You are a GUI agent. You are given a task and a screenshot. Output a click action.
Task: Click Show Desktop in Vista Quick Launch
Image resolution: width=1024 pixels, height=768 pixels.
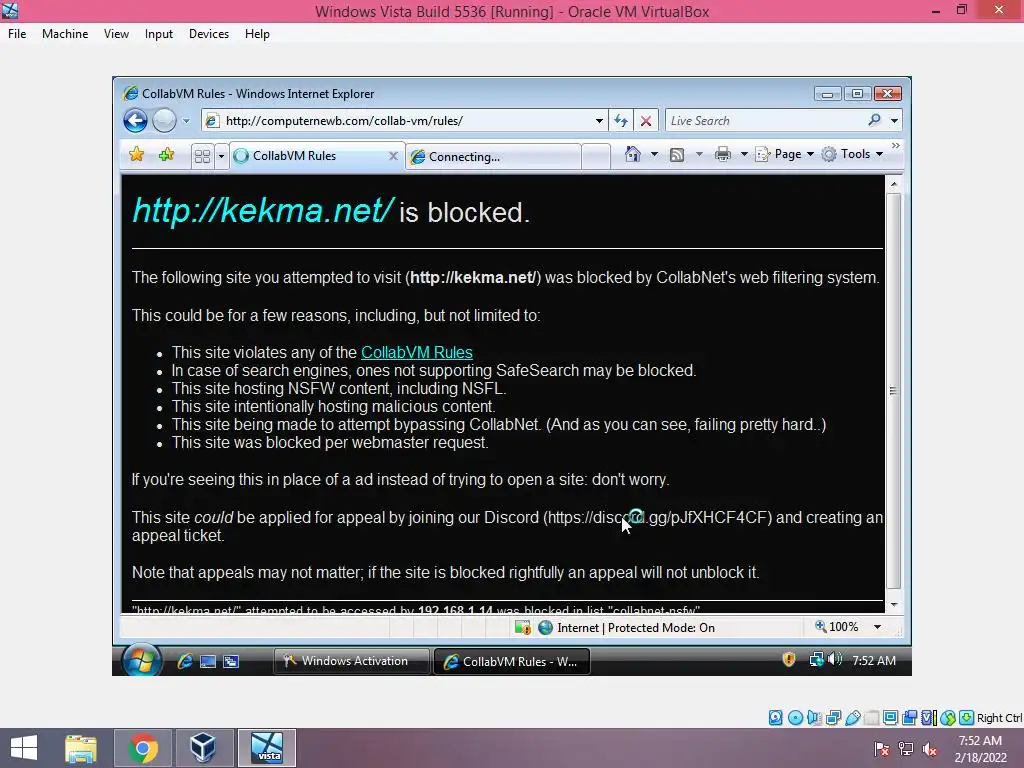click(x=208, y=662)
